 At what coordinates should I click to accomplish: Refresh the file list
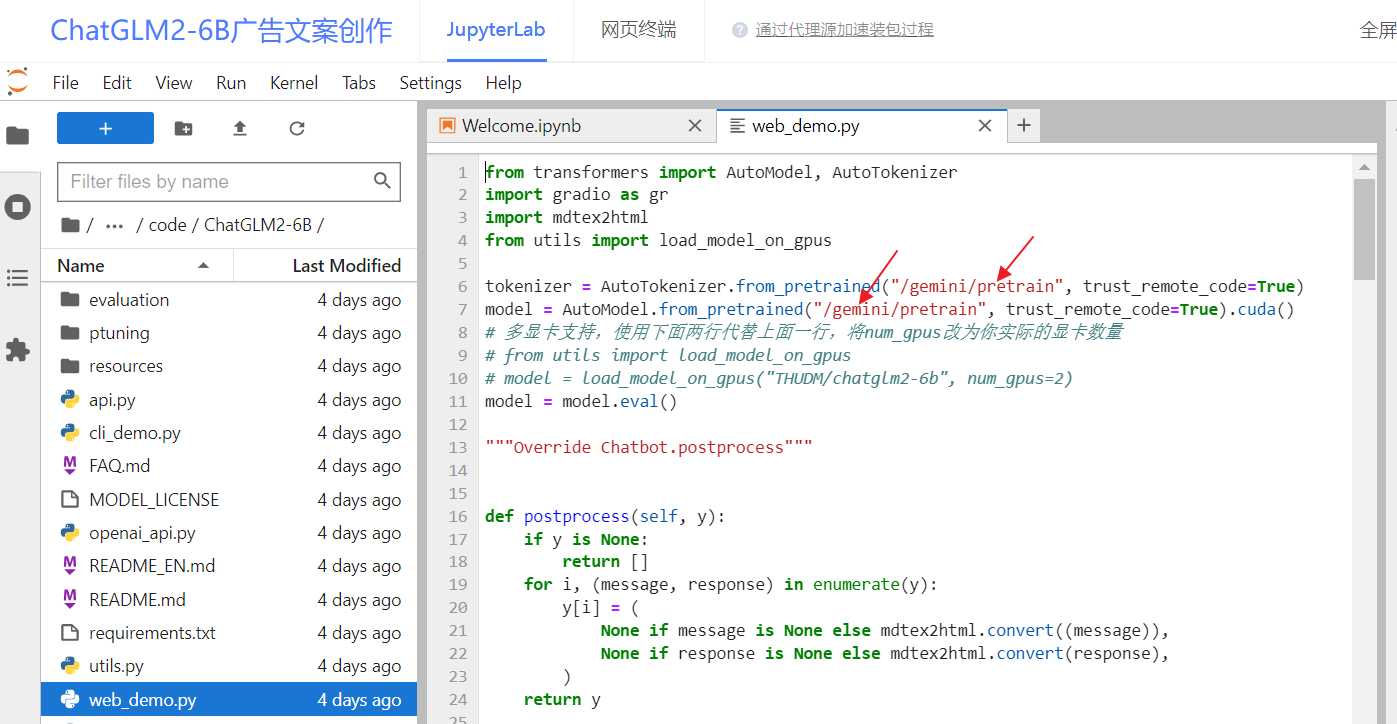[x=297, y=128]
